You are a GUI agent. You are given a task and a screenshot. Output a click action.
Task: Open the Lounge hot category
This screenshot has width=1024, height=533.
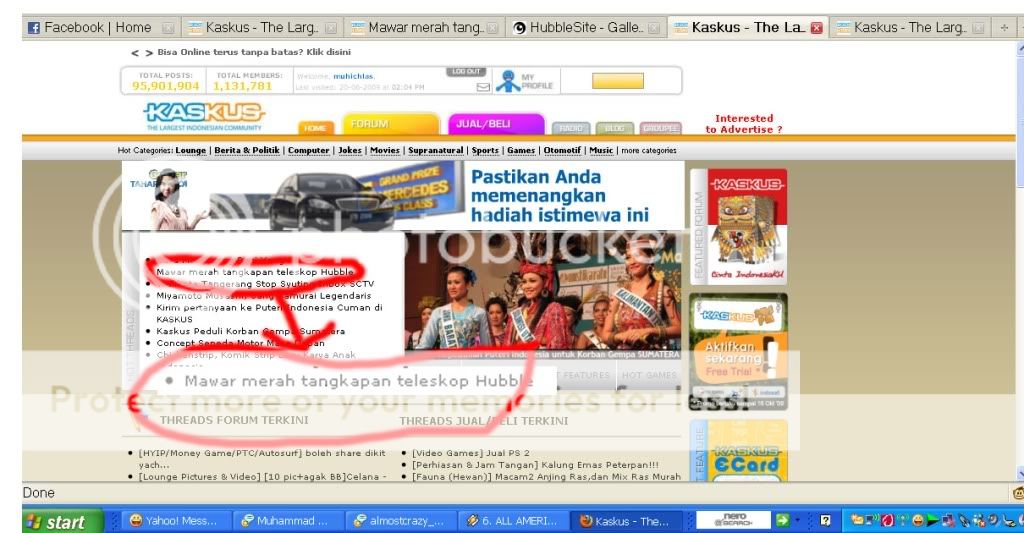(x=191, y=150)
